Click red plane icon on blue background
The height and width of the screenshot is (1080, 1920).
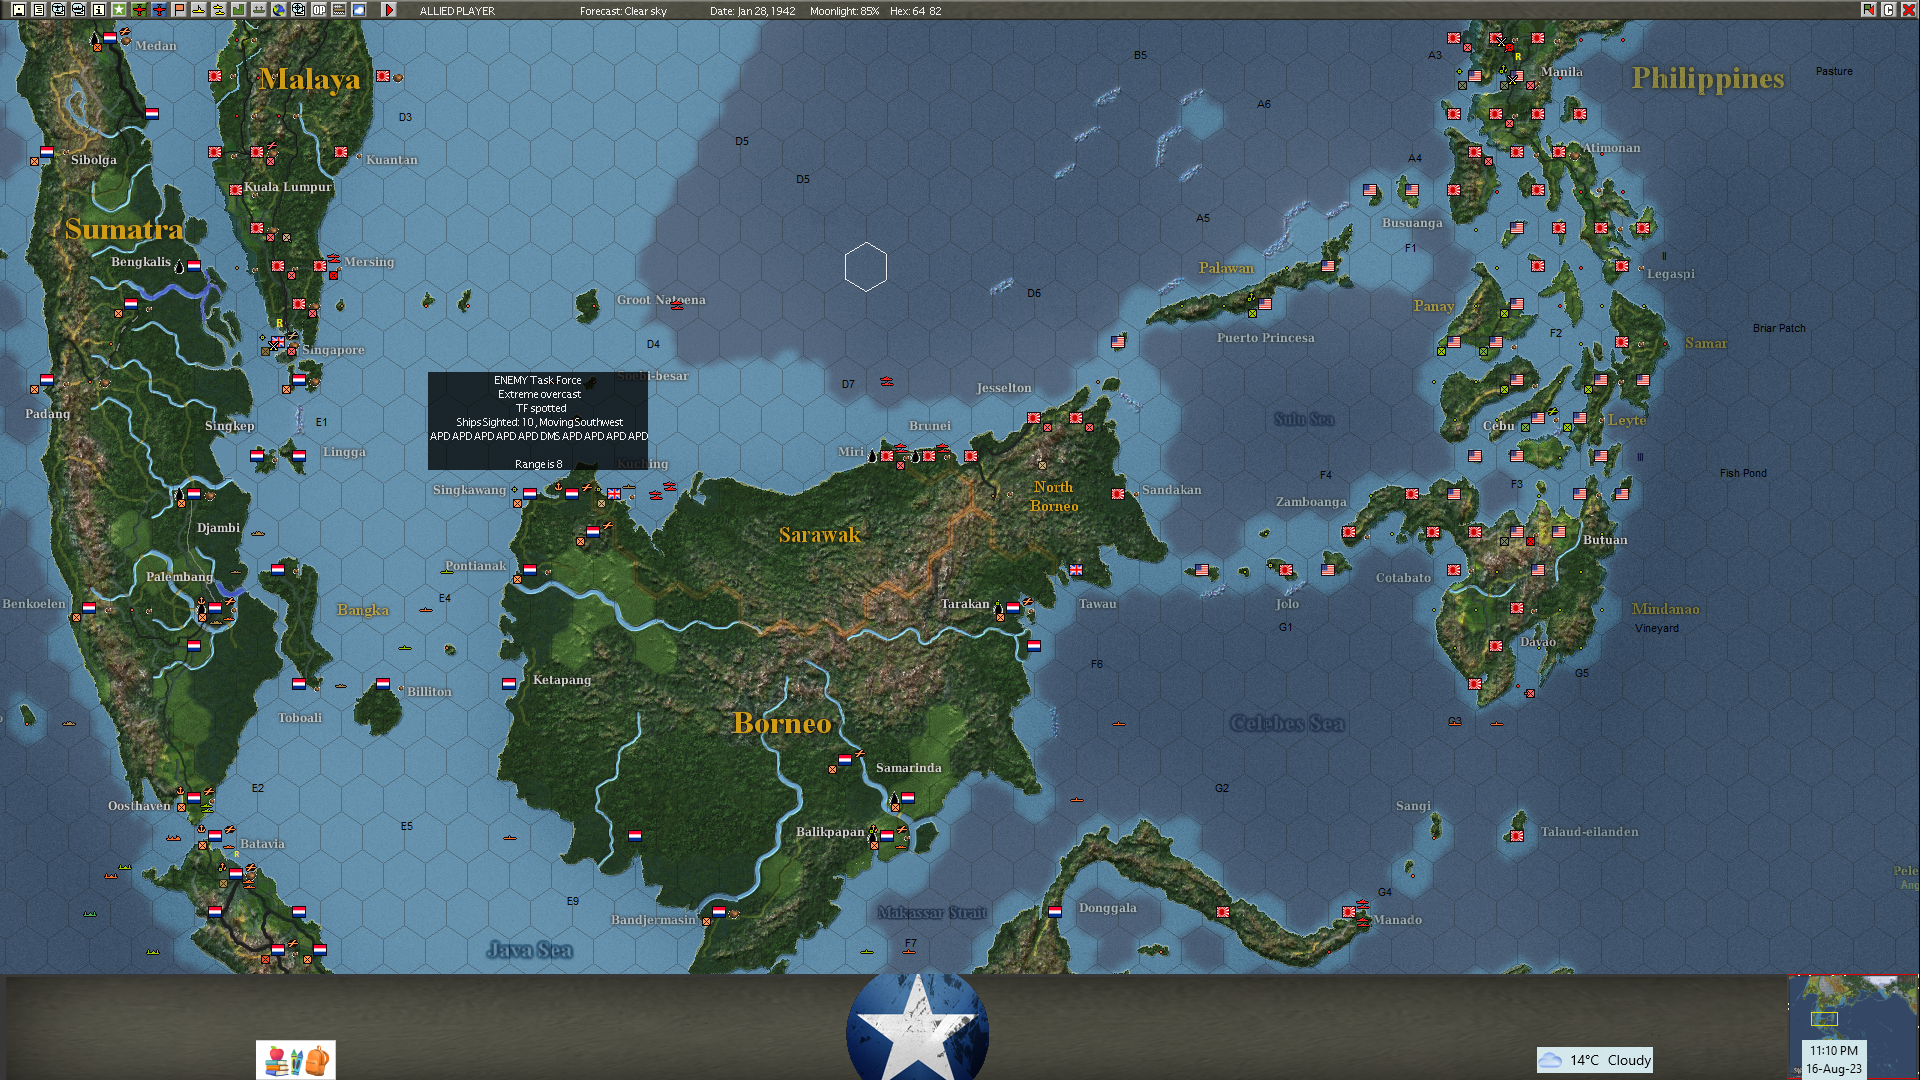[x=159, y=10]
